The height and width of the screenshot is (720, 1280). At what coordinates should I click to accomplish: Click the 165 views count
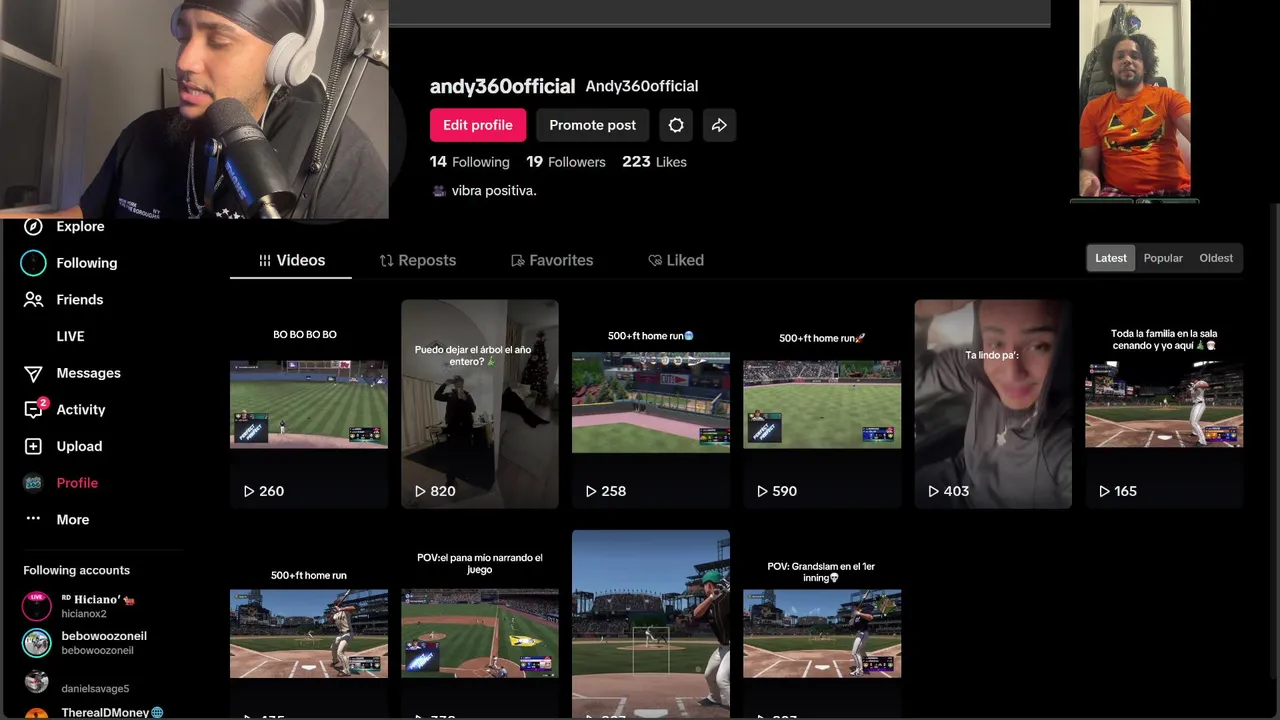pos(1125,491)
